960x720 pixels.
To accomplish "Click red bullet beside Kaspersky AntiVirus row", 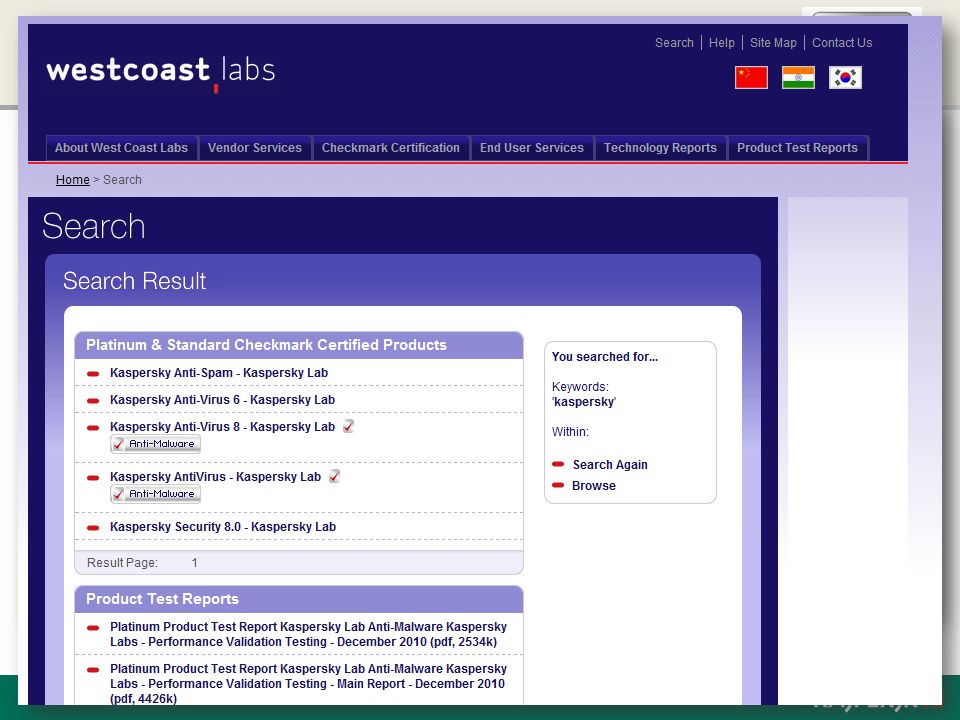I will [93, 478].
